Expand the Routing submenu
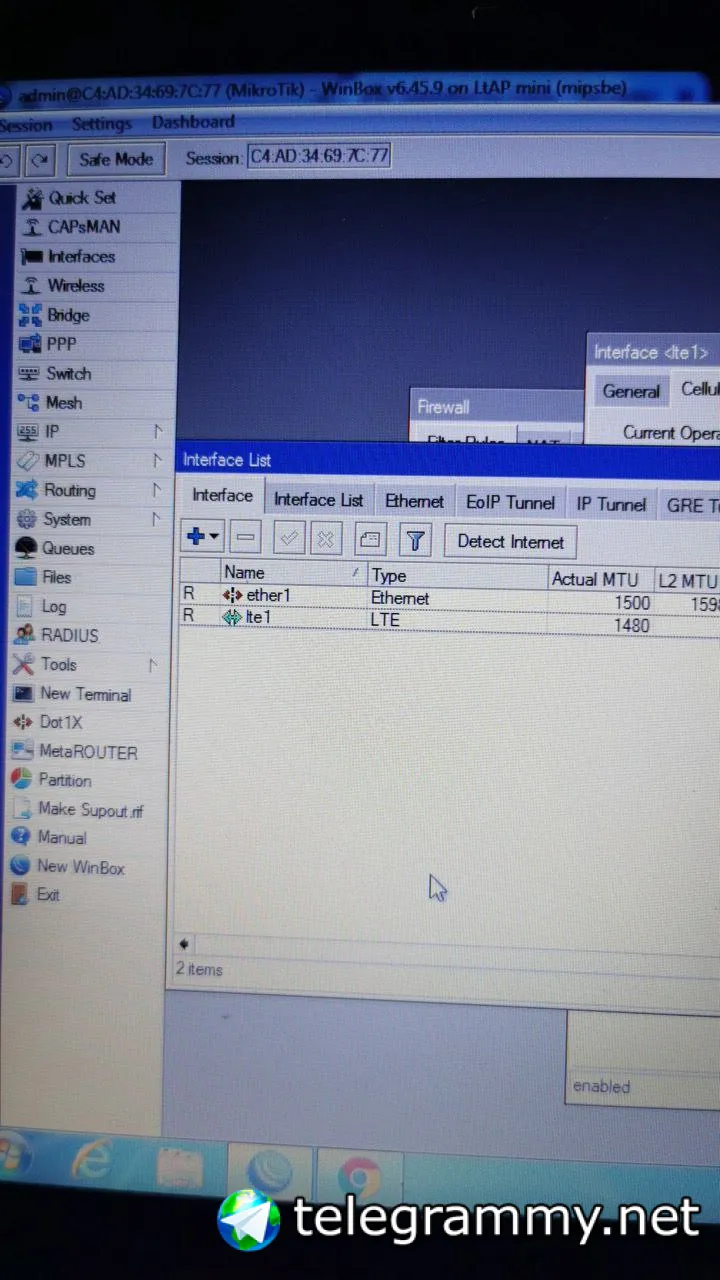 pyautogui.click(x=156, y=490)
